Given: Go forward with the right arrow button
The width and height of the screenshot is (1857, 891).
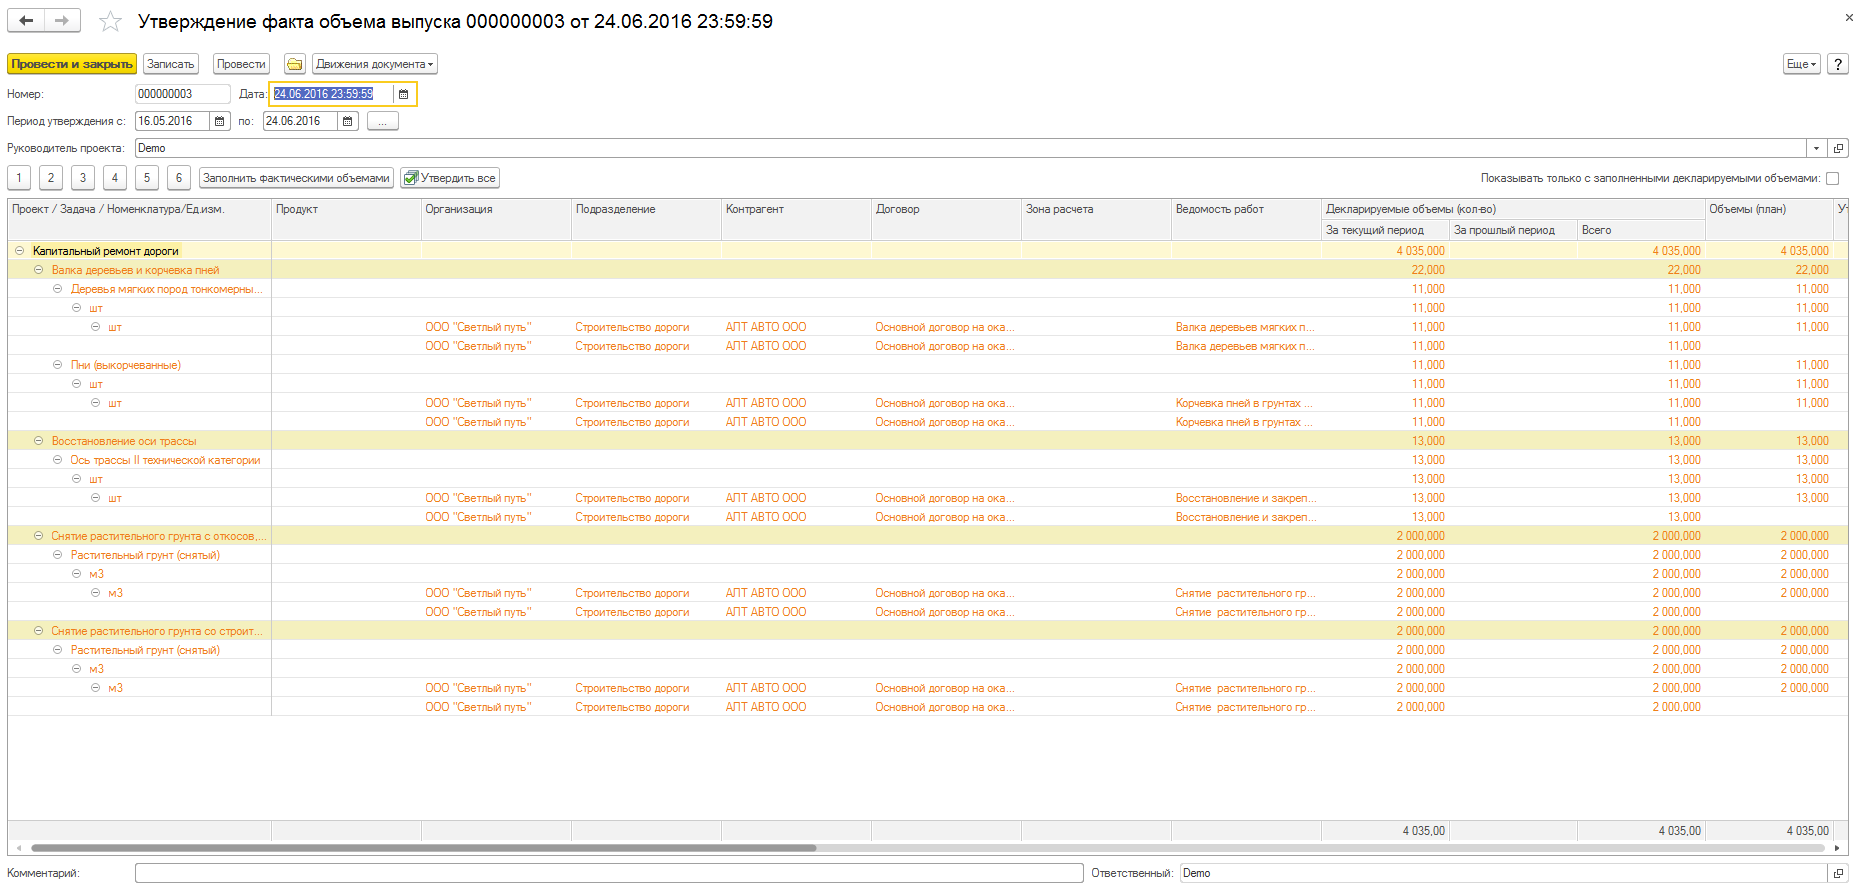Looking at the screenshot, I should (x=62, y=20).
